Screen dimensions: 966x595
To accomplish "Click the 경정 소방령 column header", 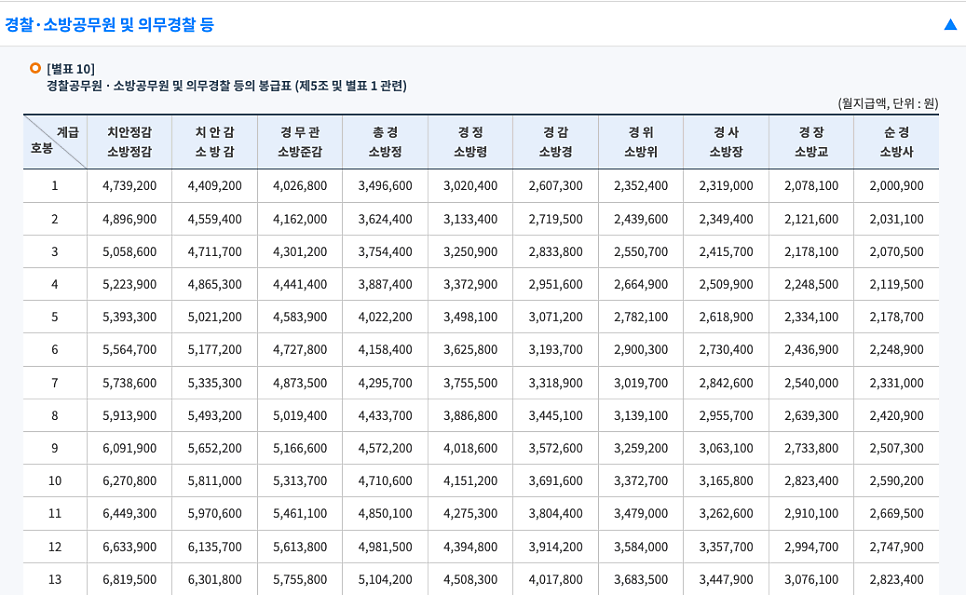I will (x=470, y=142).
